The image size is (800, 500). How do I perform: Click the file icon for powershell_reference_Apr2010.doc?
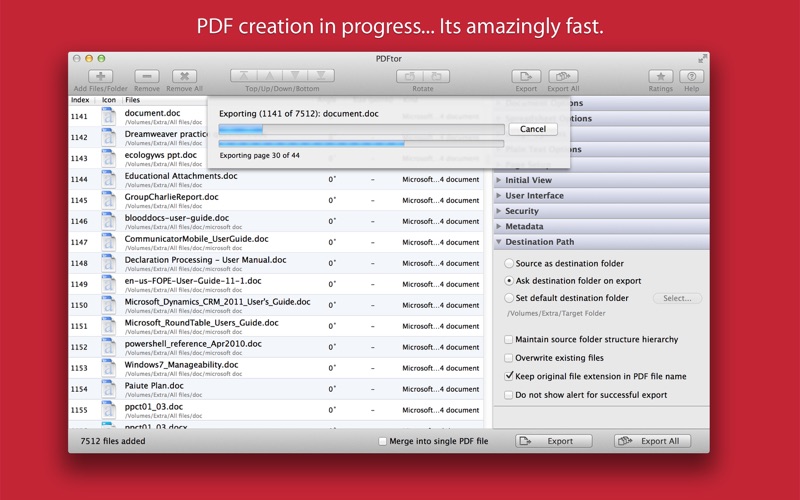[108, 347]
